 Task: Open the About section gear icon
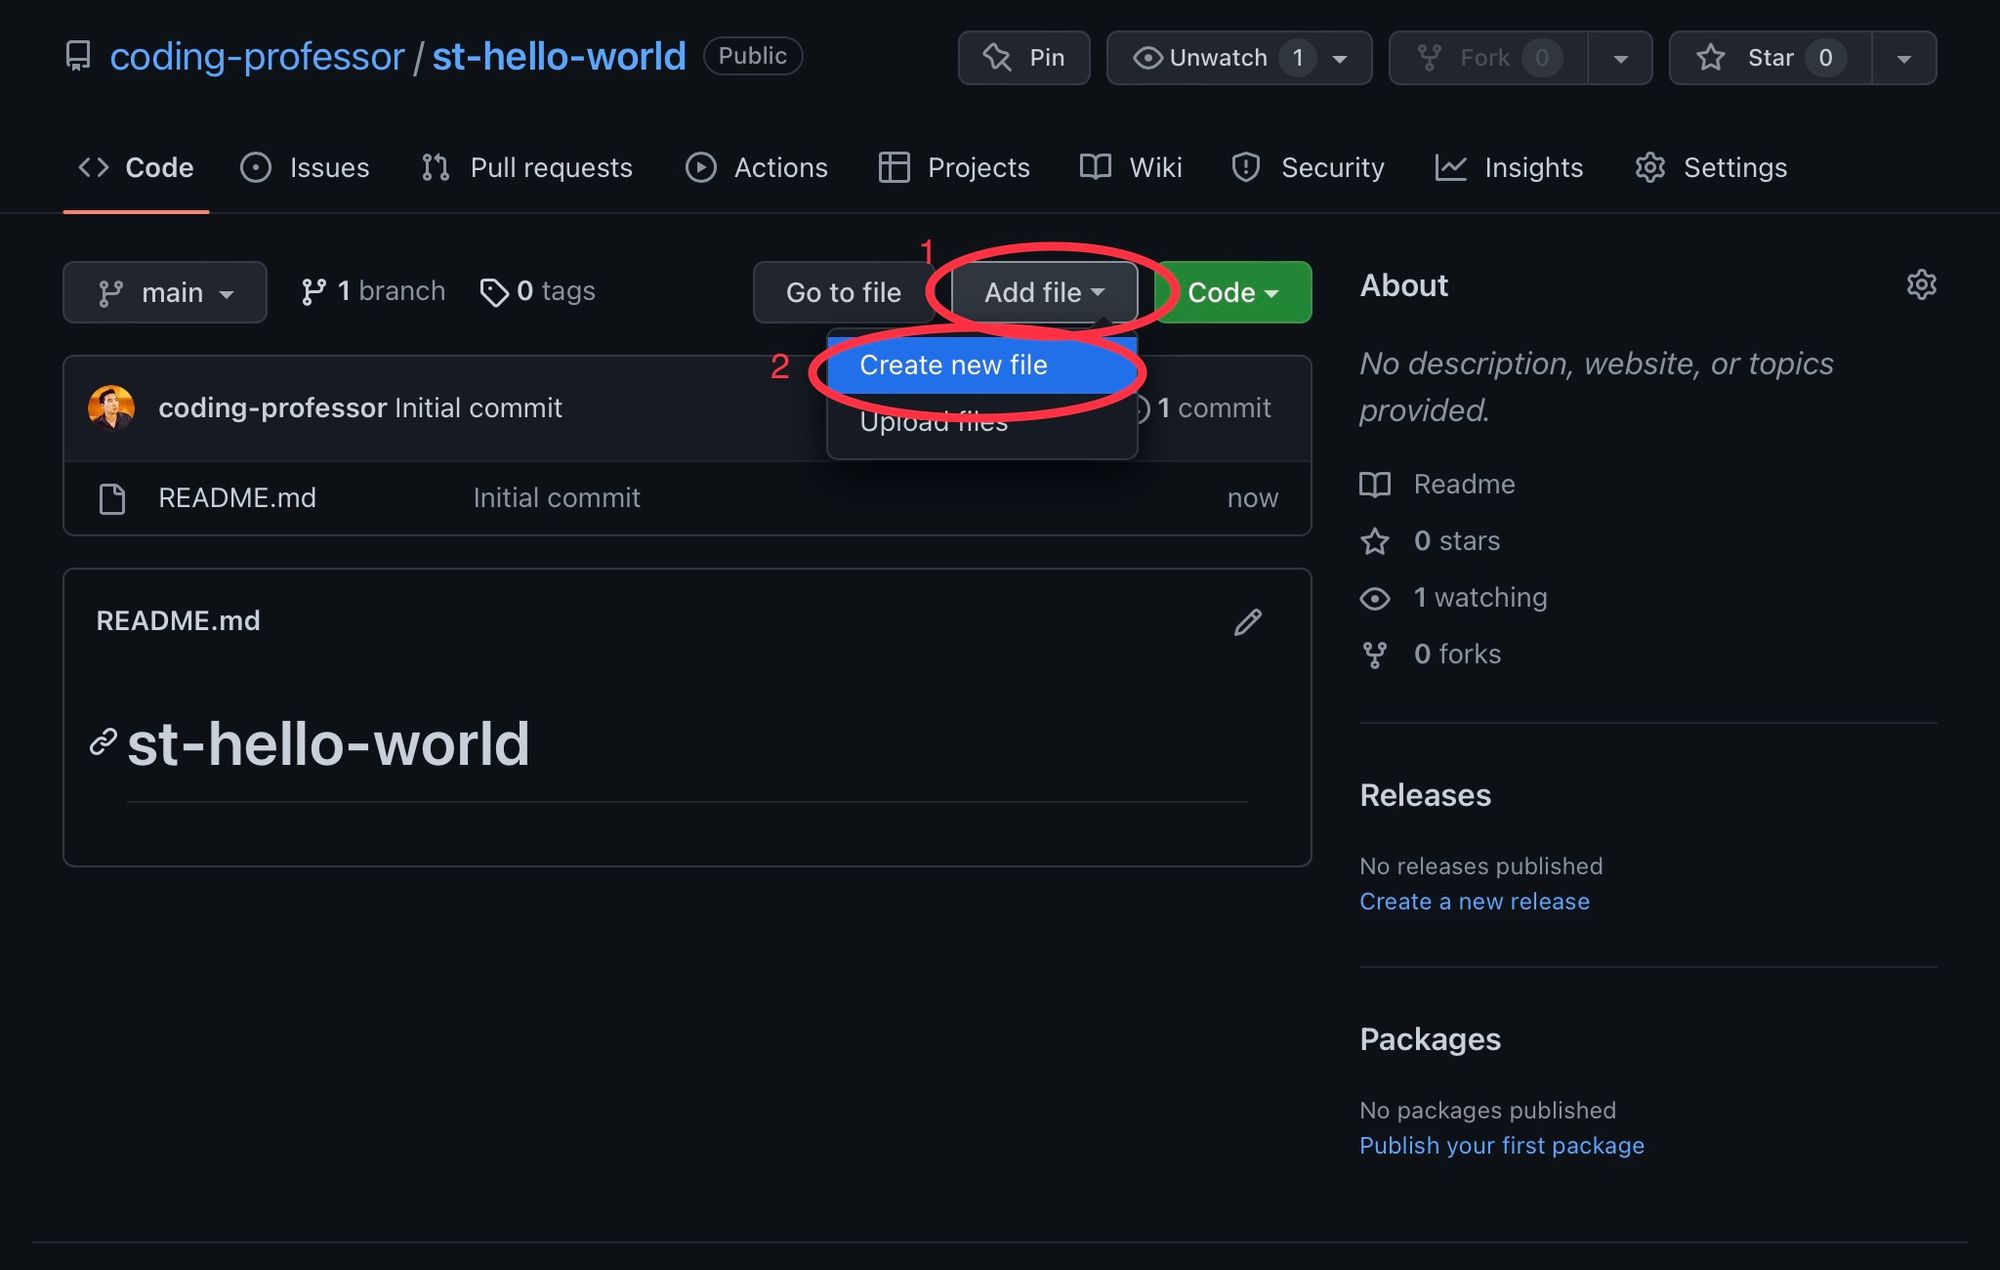tap(1920, 285)
